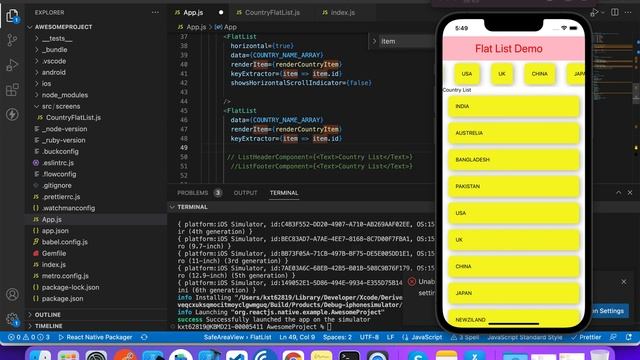Screen dimensions: 640x360
Task: Click the Run Code play icon
Action: [x=596, y=12]
